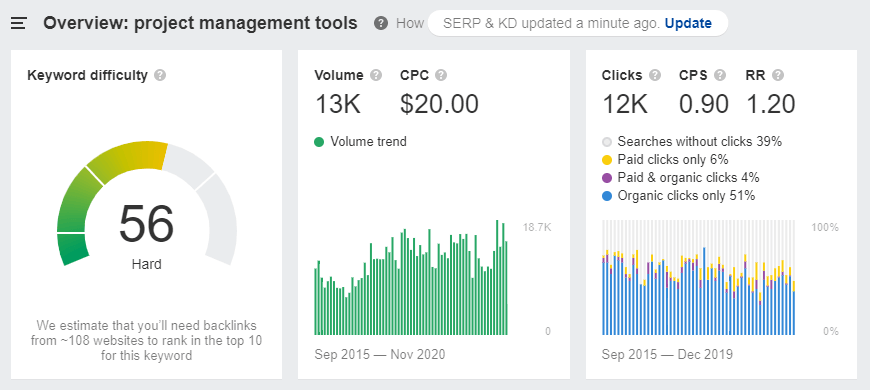Click the yellow Paid clicks only legend dot
Image resolution: width=870 pixels, height=390 pixels.
pyautogui.click(x=607, y=160)
